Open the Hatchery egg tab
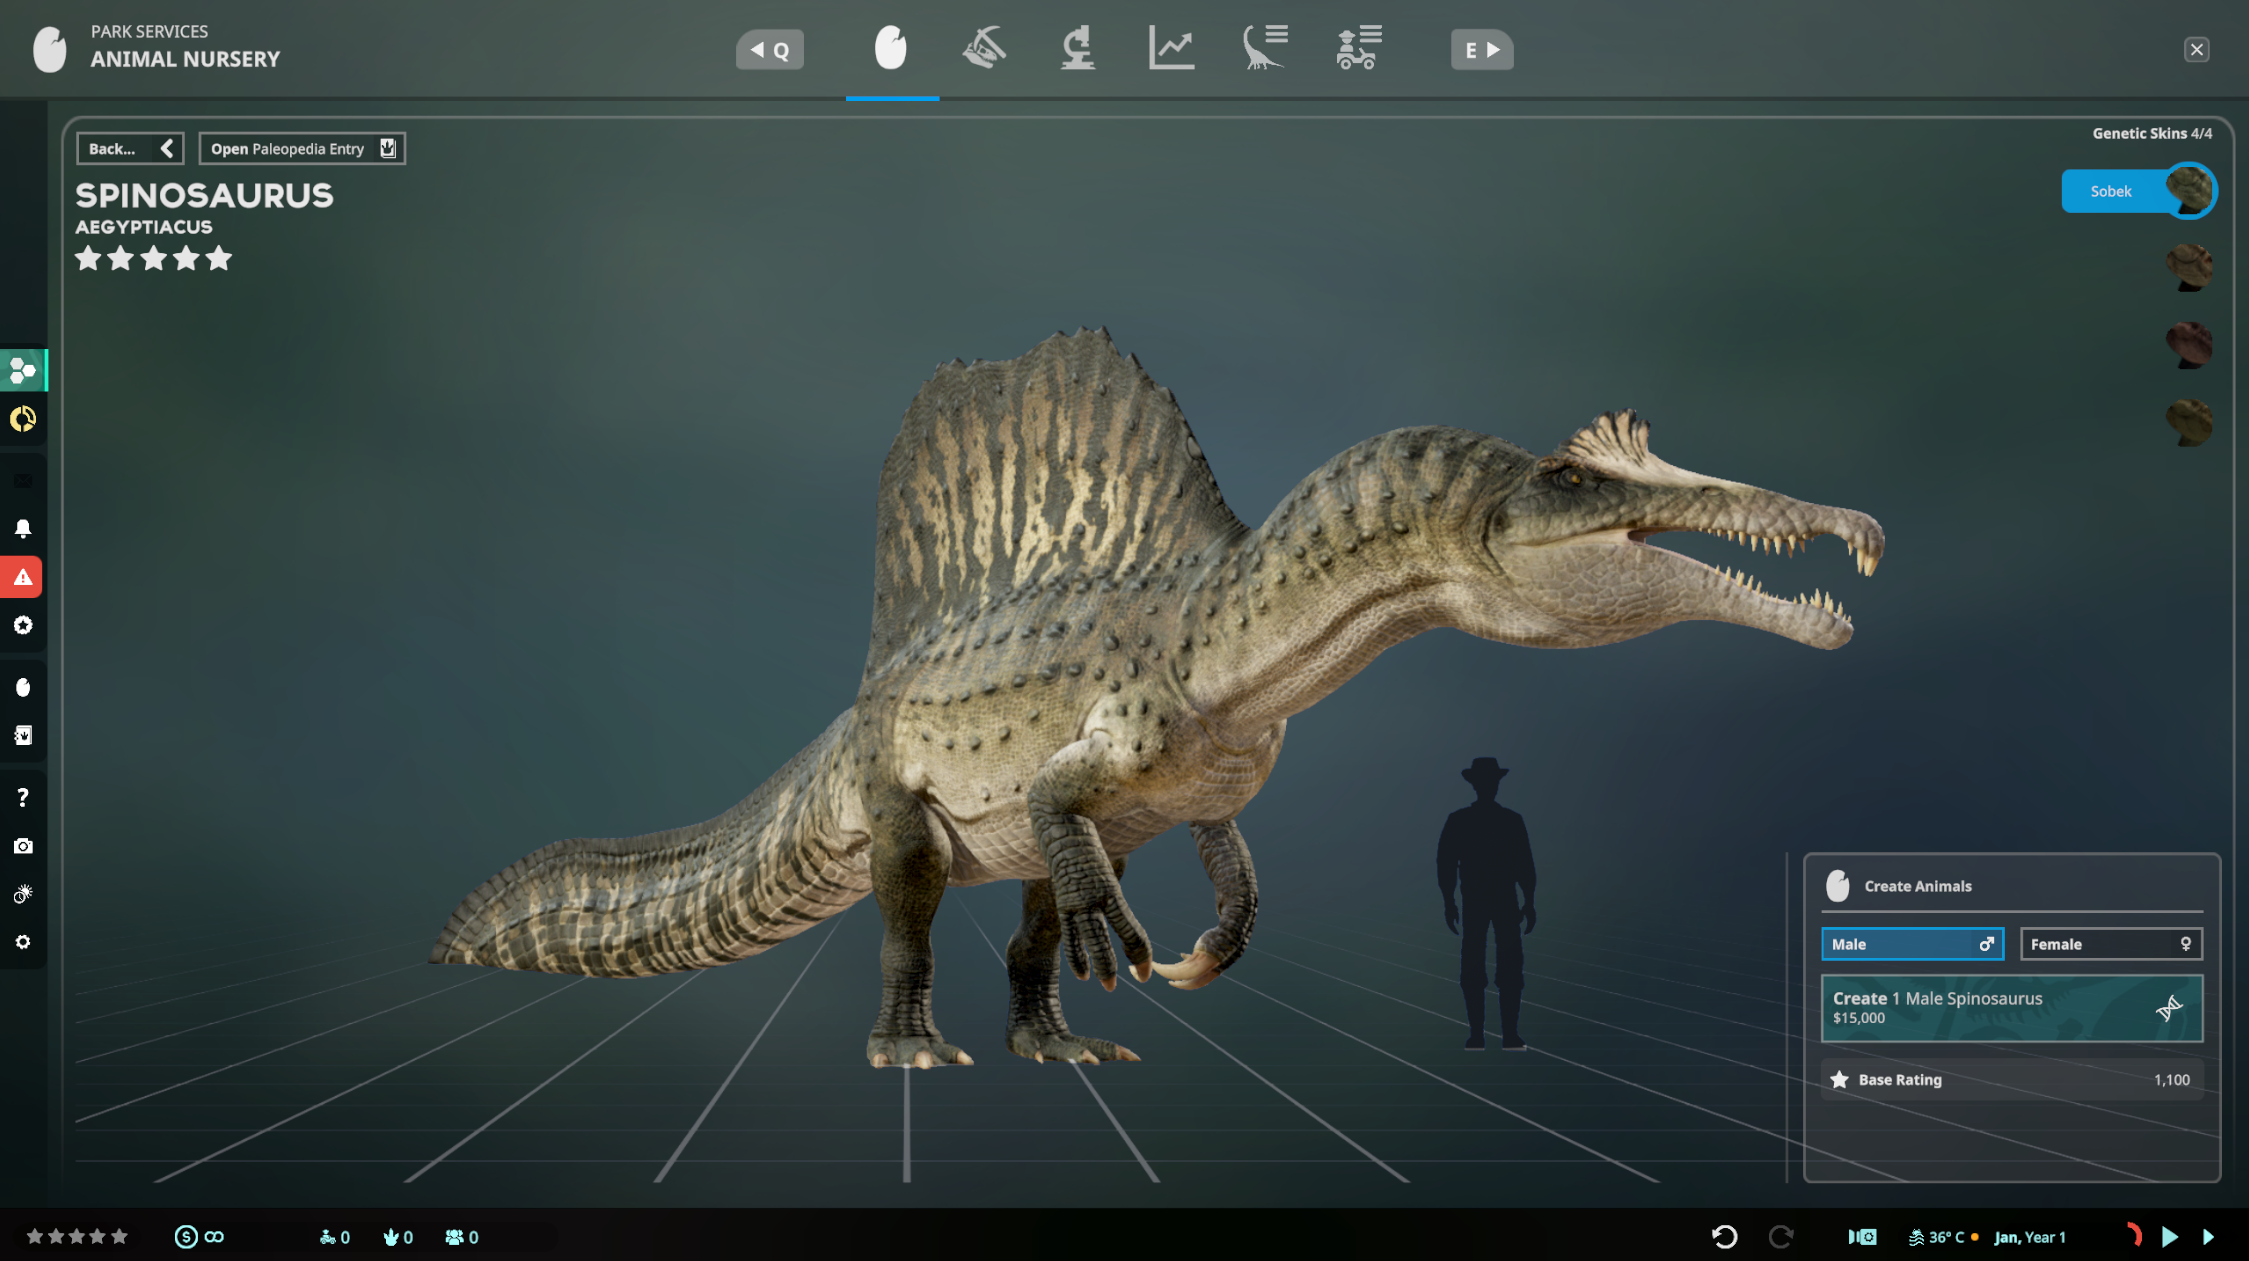The width and height of the screenshot is (2249, 1261). click(890, 49)
